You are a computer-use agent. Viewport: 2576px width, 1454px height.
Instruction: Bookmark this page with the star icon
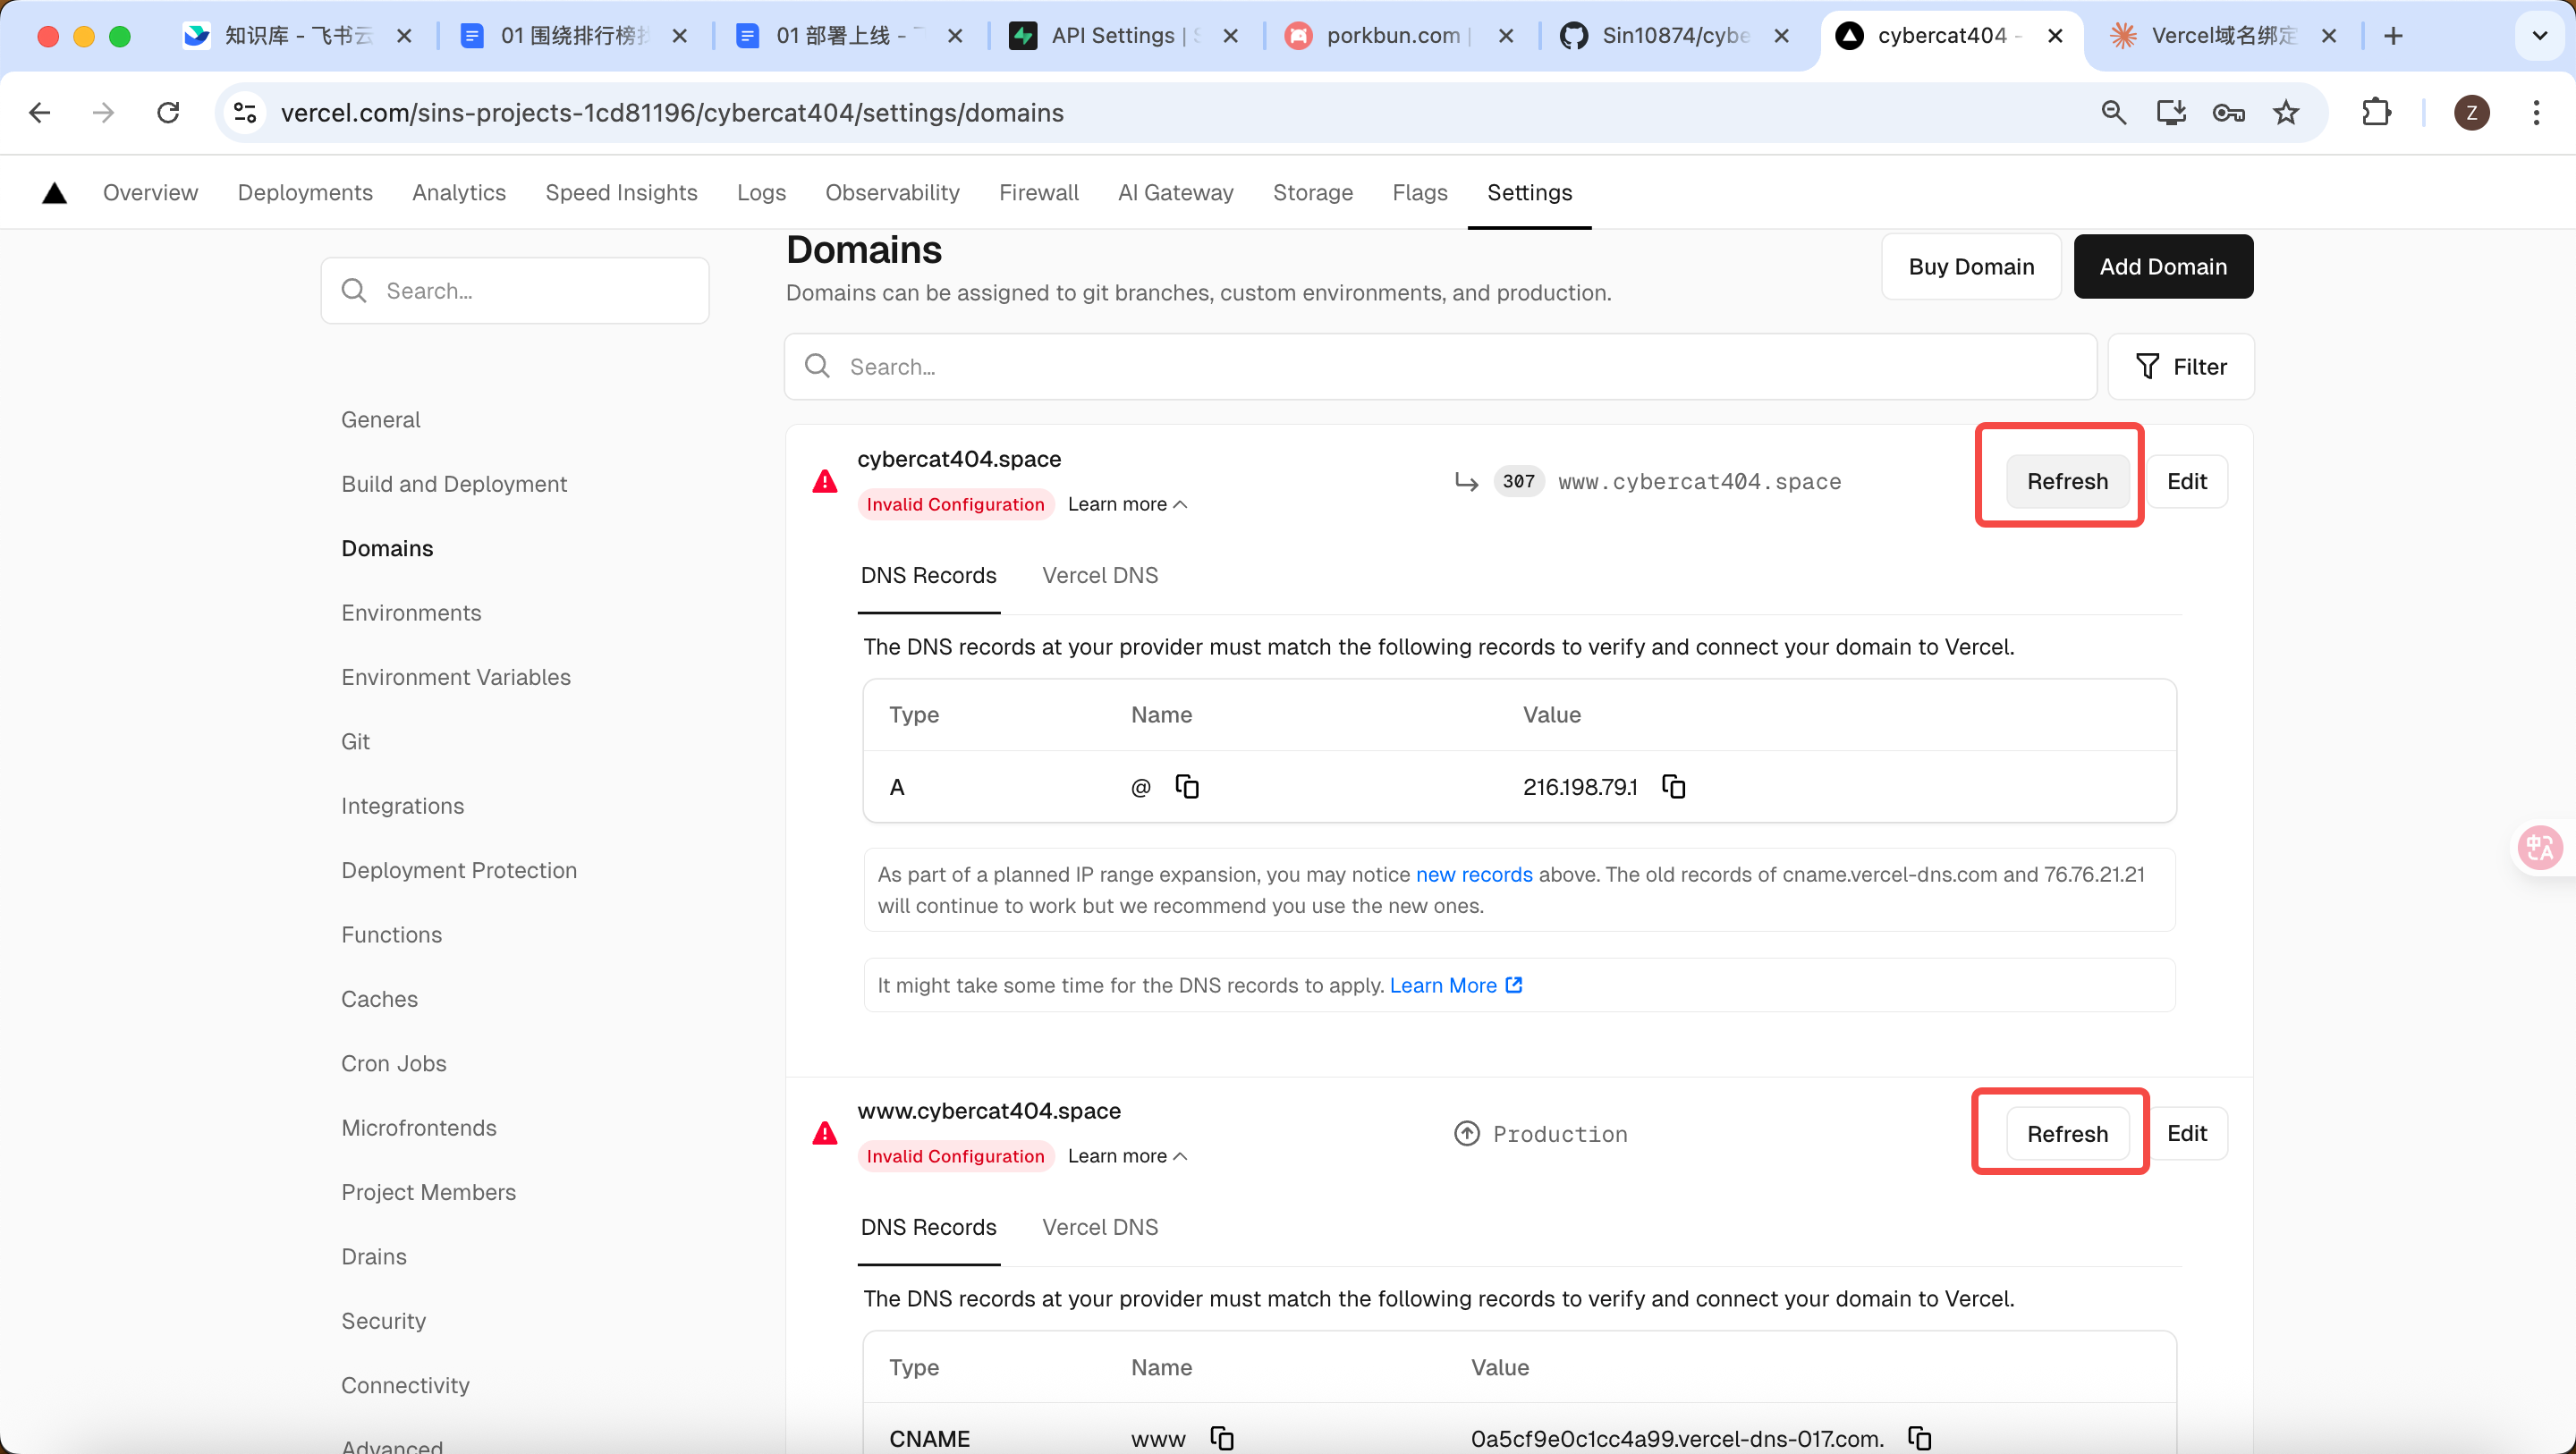(2286, 113)
